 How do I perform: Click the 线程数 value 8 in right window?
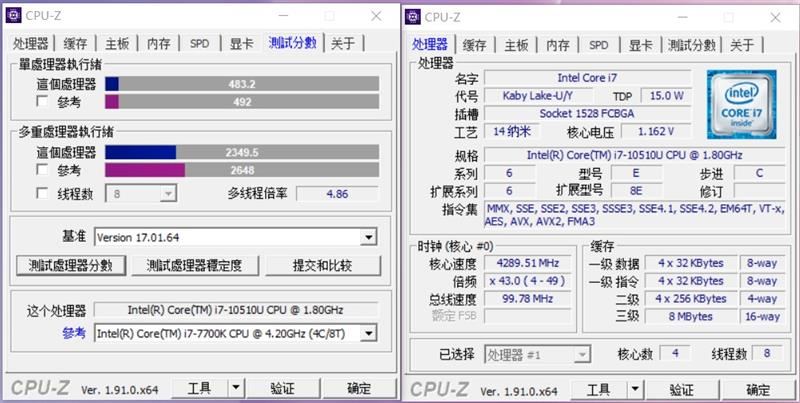point(767,353)
